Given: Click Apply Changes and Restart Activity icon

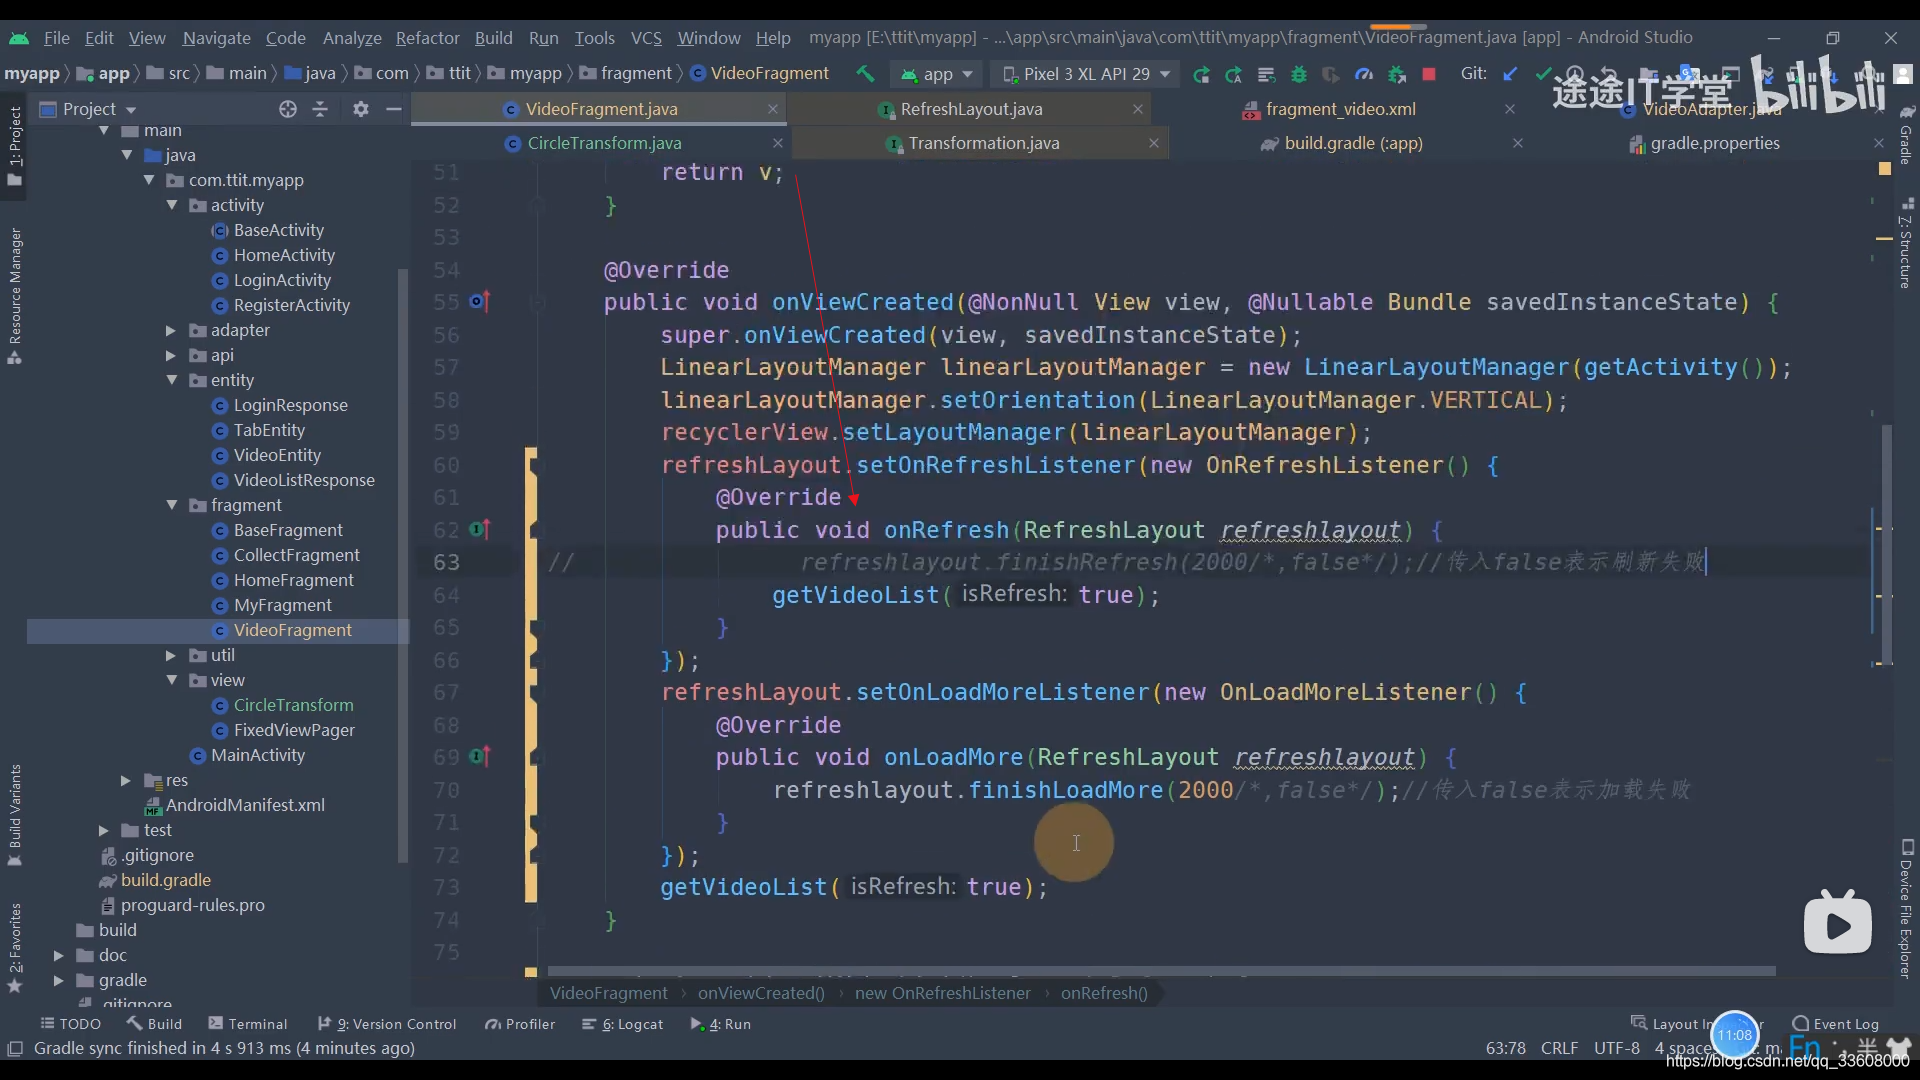Looking at the screenshot, I should coord(1234,74).
